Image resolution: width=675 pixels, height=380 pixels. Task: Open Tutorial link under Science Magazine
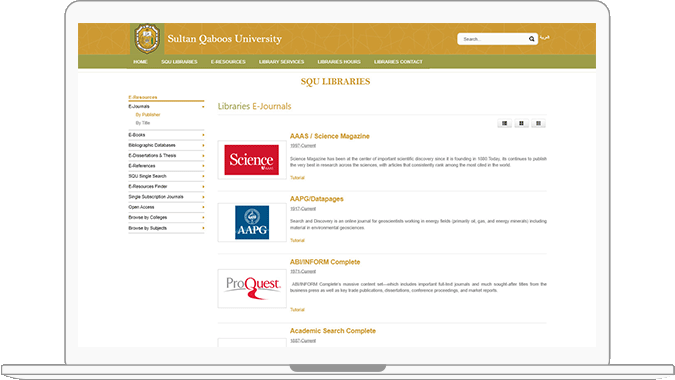point(297,178)
